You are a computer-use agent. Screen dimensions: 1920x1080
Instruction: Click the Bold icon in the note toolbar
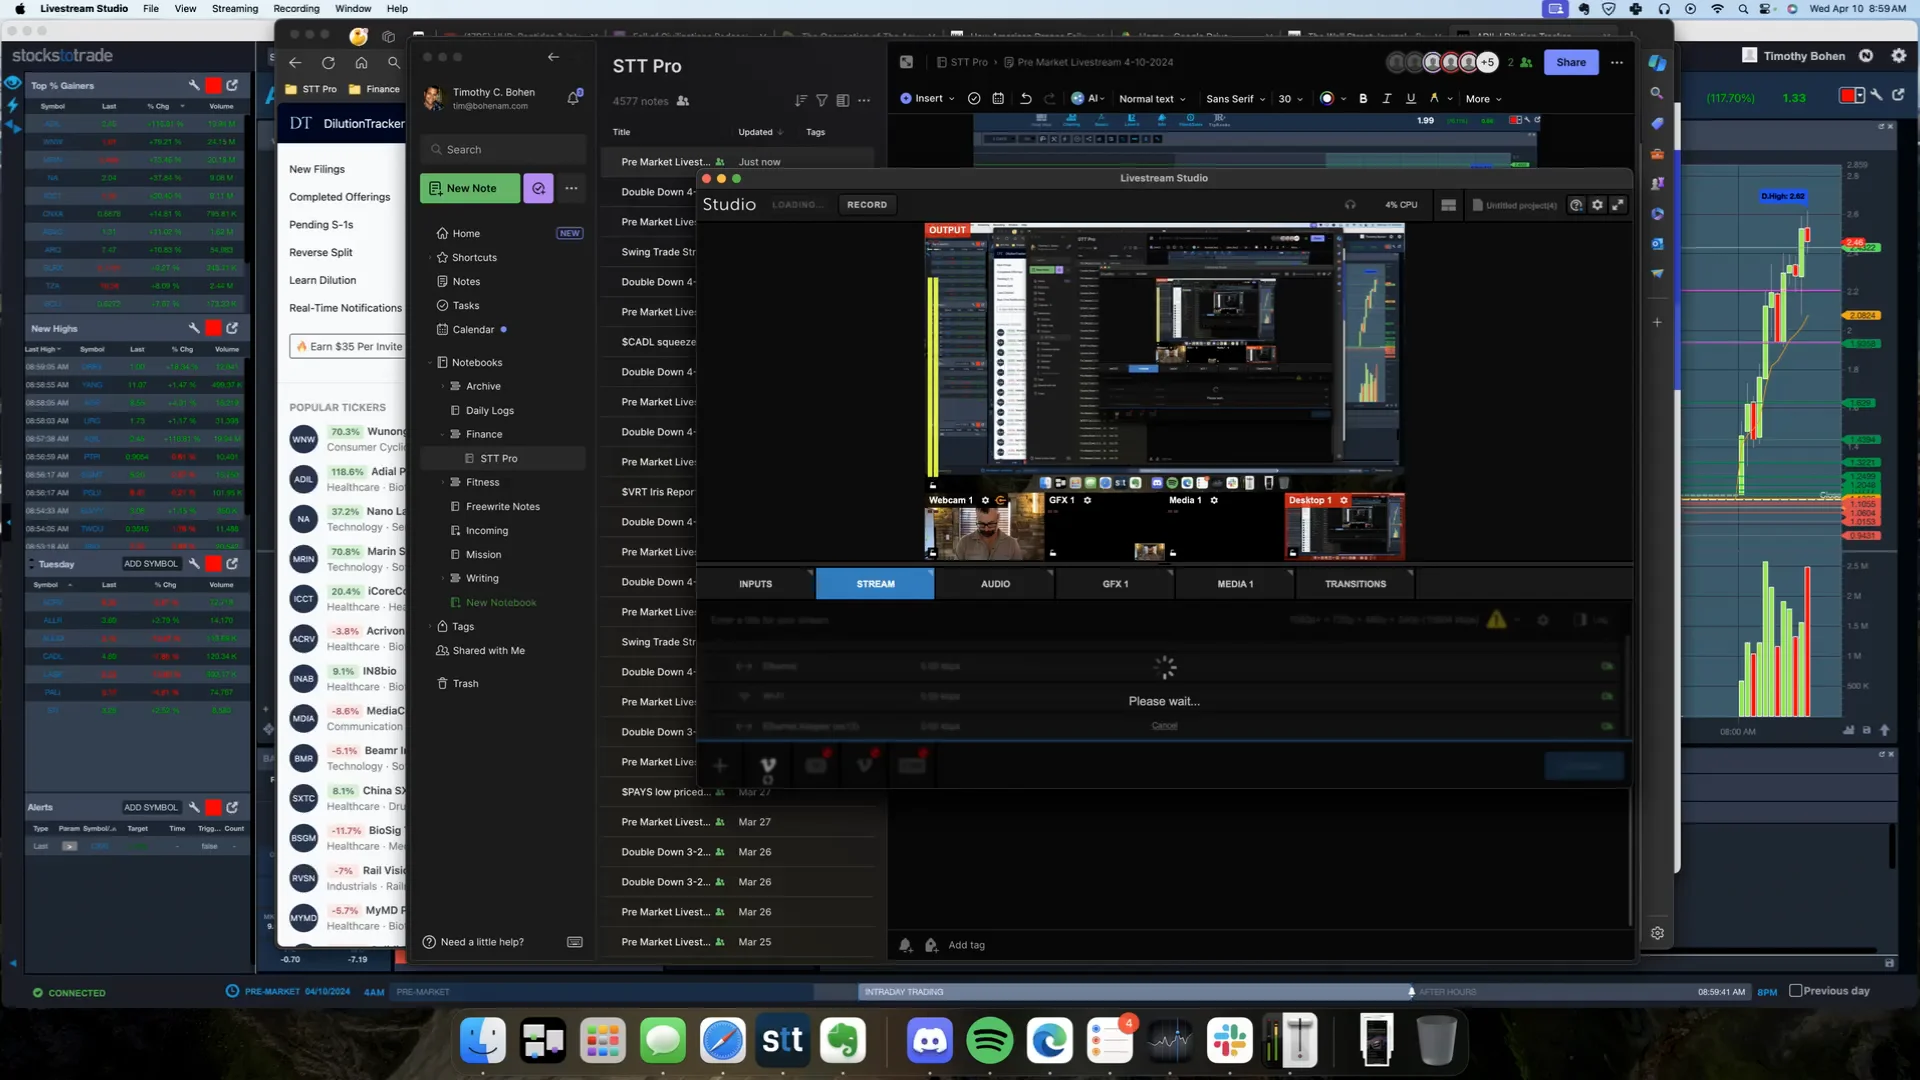[1364, 98]
